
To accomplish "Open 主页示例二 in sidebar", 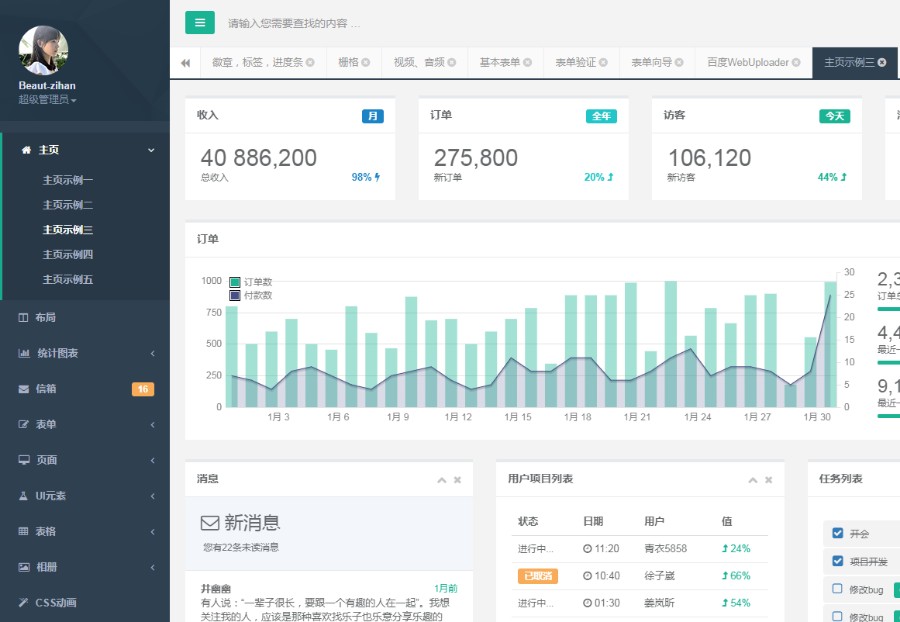I will [68, 205].
